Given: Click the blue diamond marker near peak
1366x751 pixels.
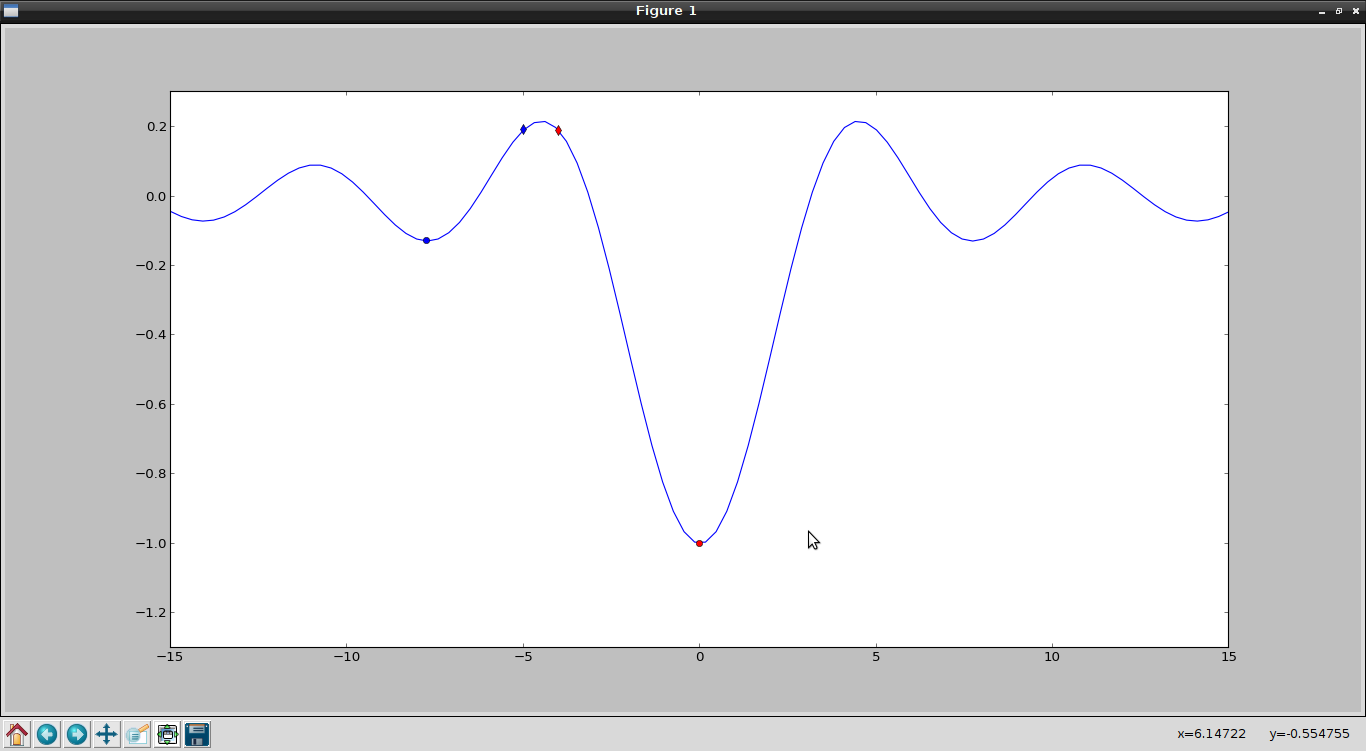Looking at the screenshot, I should (x=523, y=129).
